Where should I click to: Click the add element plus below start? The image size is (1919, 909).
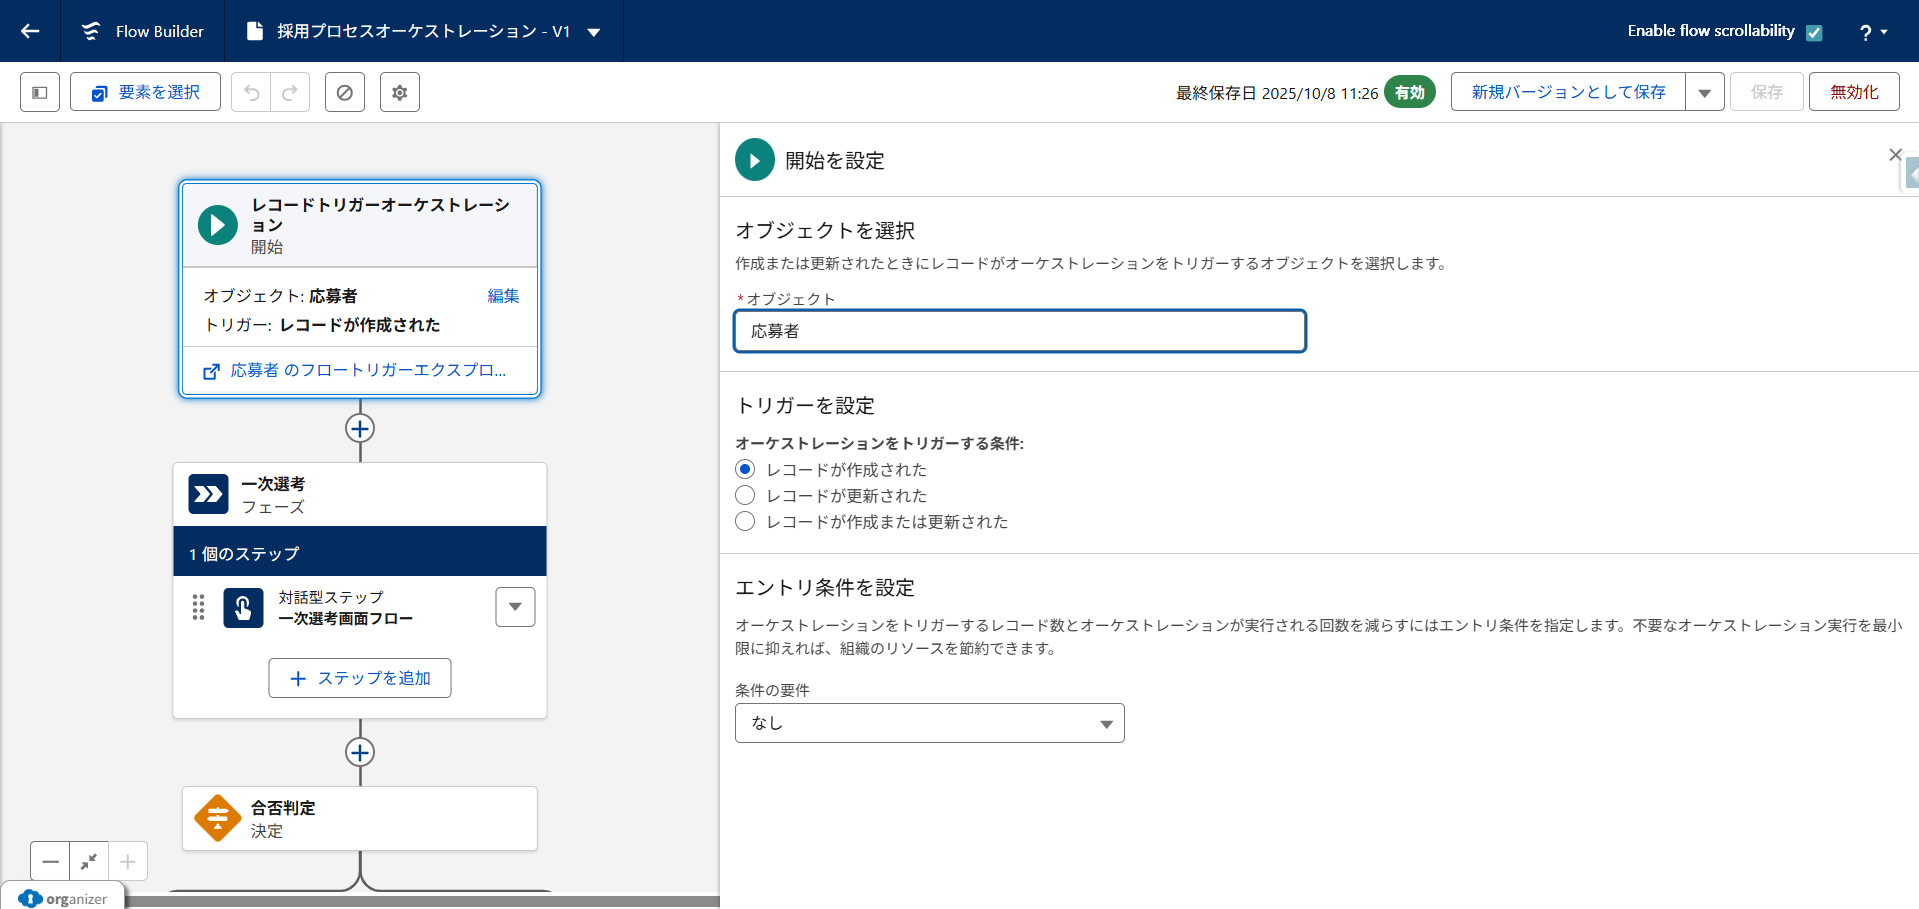click(x=360, y=428)
